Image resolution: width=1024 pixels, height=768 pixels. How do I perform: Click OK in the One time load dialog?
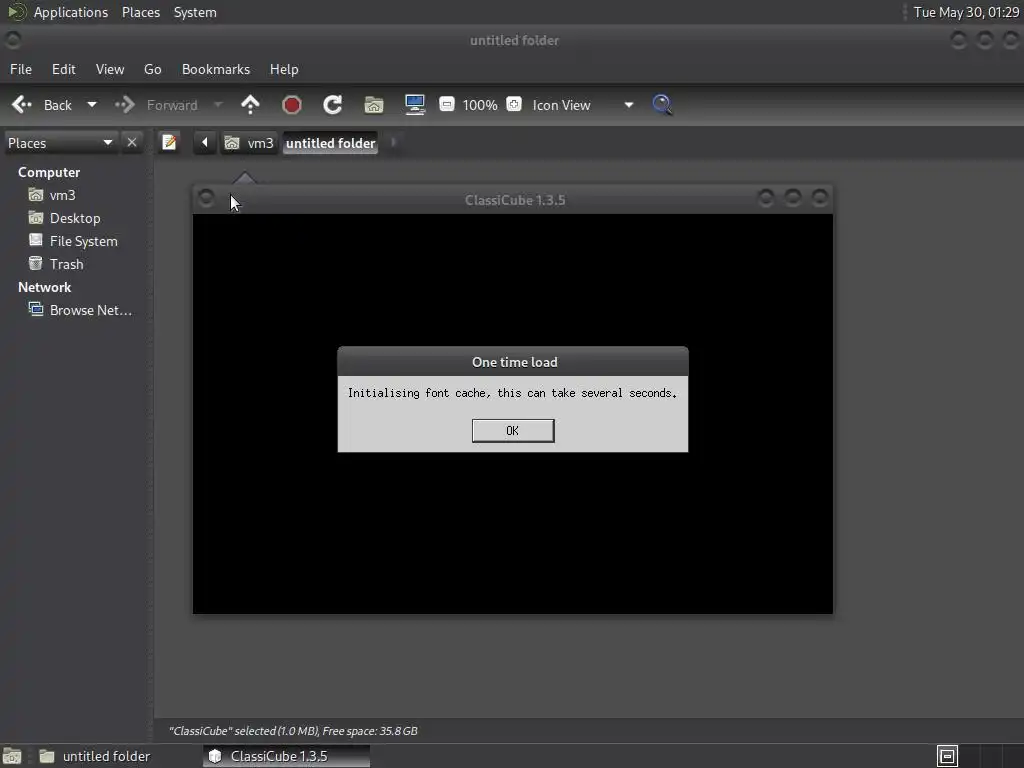point(513,431)
